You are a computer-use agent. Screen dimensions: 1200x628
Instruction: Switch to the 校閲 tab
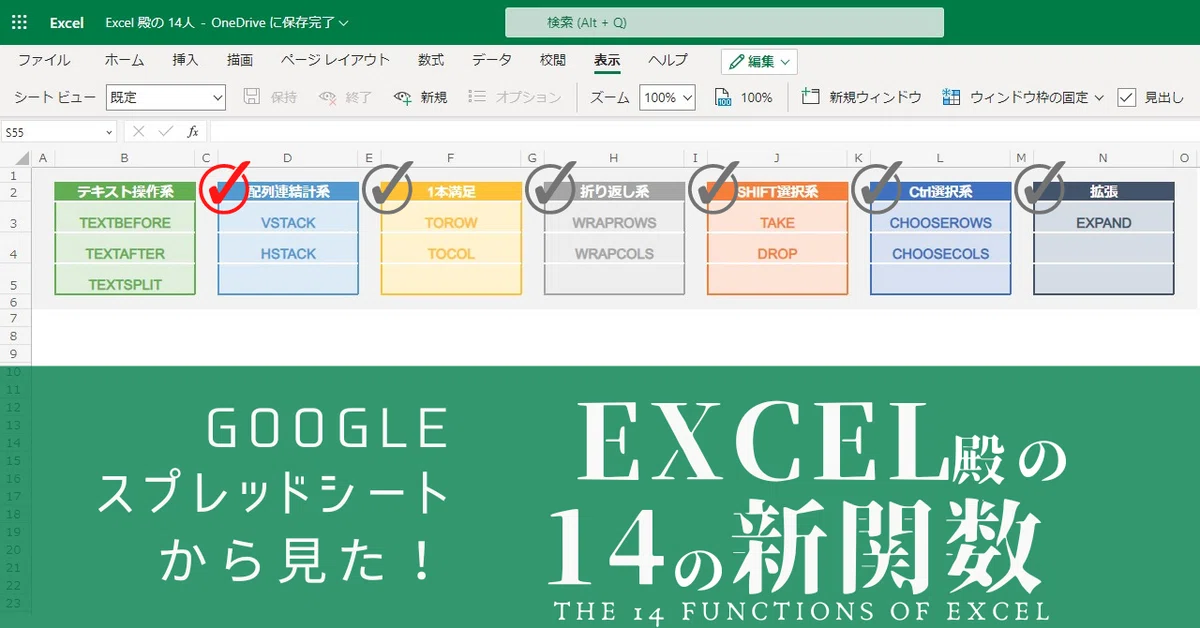coord(553,60)
